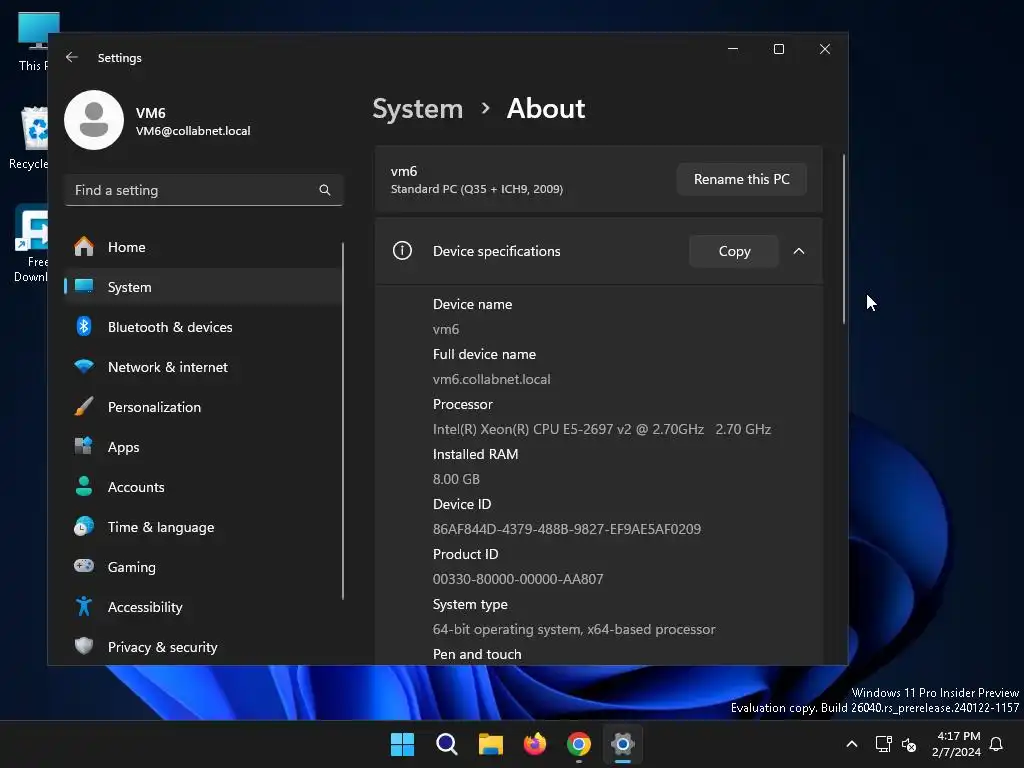Click the Device ID value 86AF844D-4379-488B-9827-EF9AE5AF0209
The width and height of the screenshot is (1024, 768).
point(567,529)
